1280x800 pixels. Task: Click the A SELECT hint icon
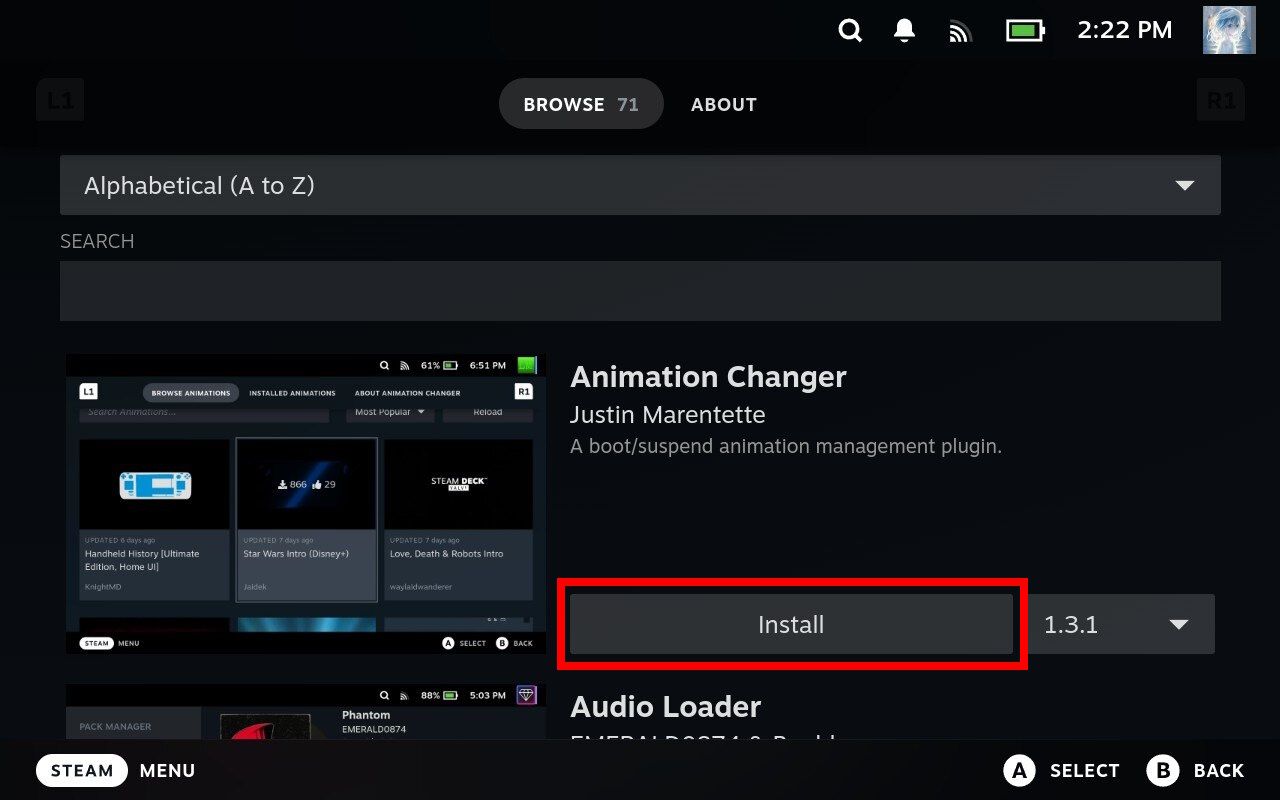(1019, 770)
